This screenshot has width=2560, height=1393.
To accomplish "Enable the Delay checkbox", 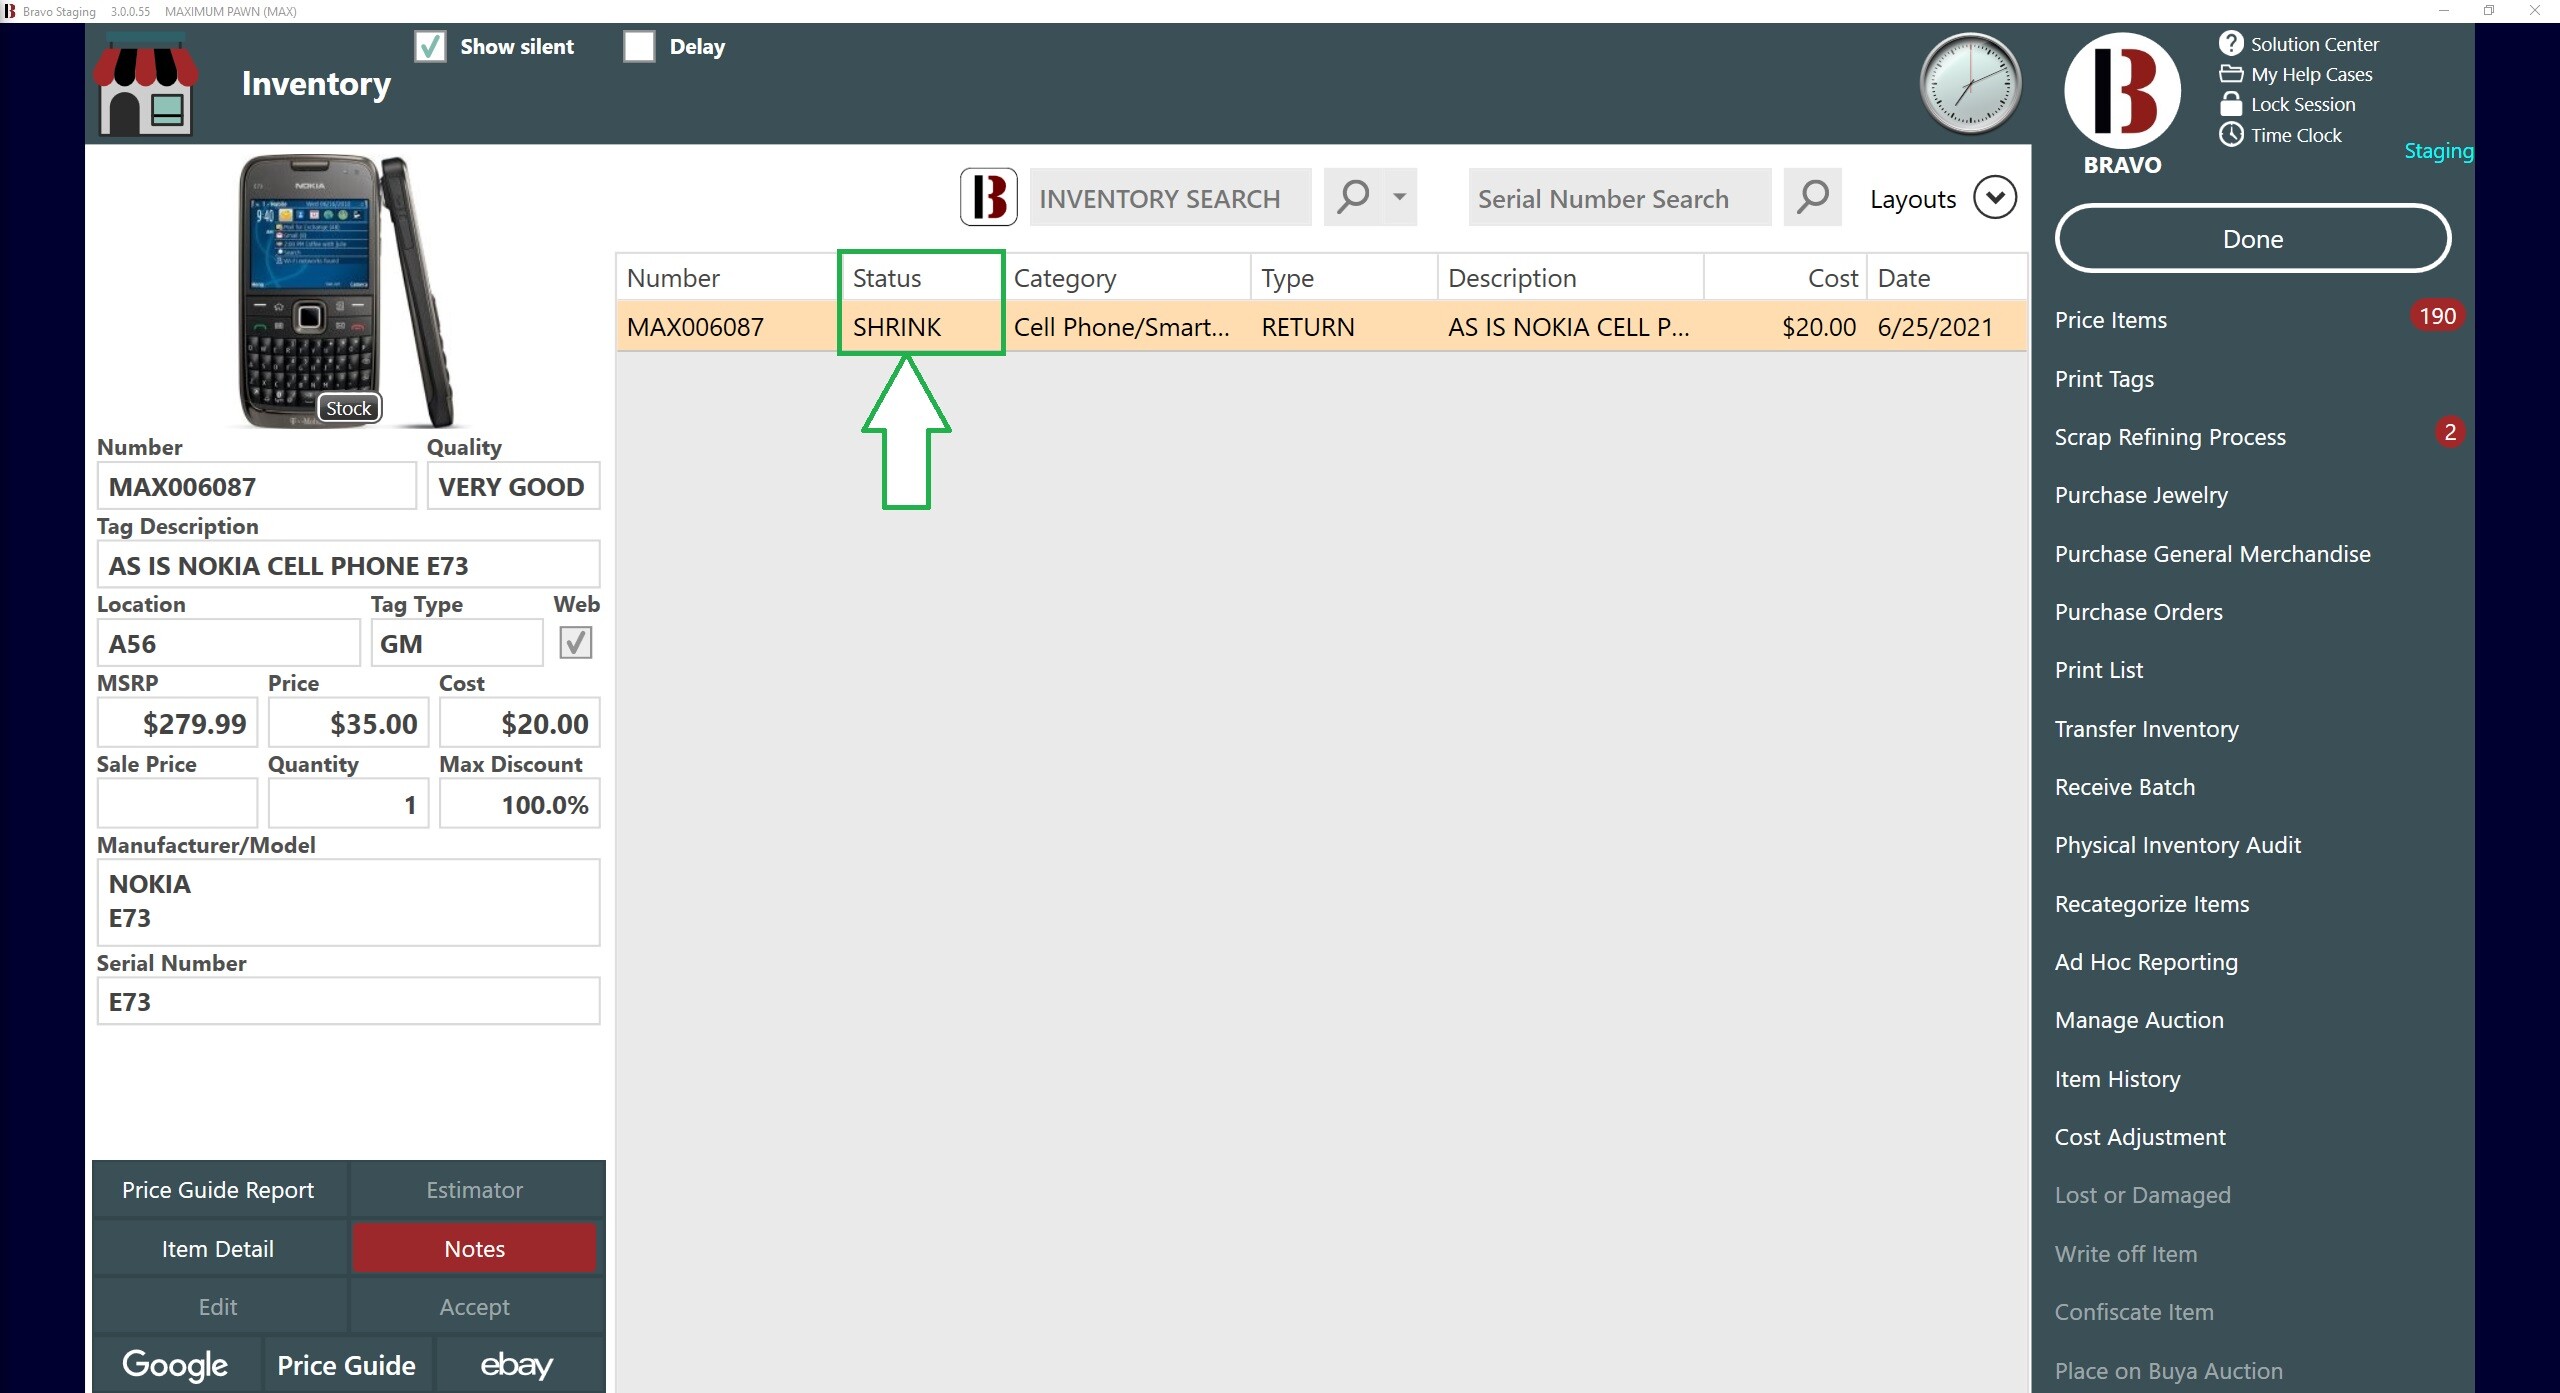I will point(639,46).
